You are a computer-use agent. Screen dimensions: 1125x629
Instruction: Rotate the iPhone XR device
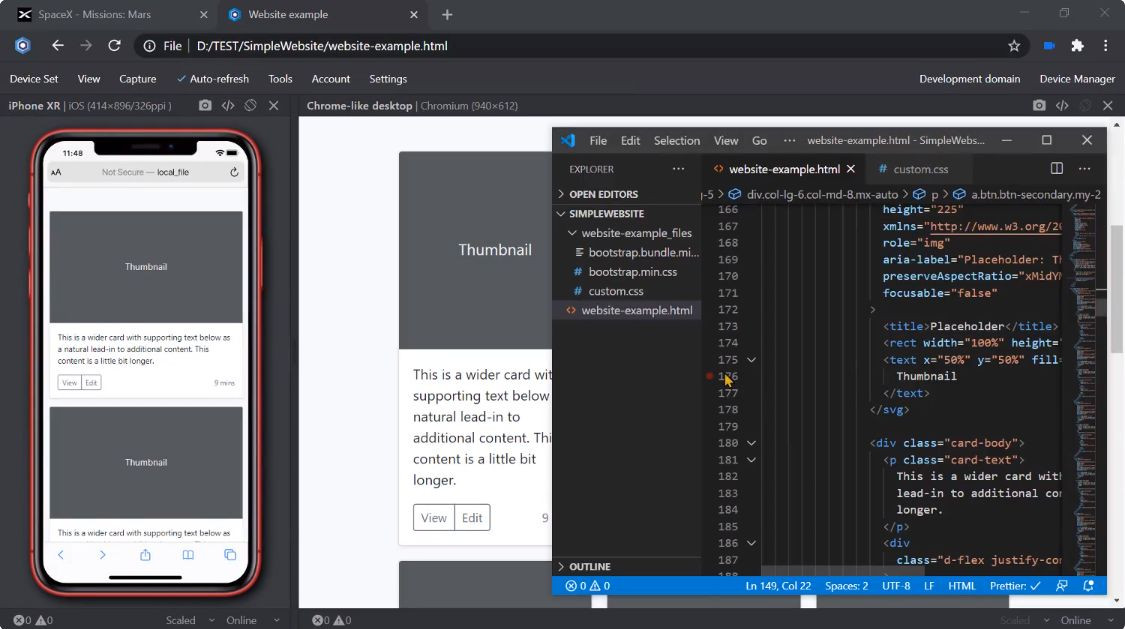[250, 105]
